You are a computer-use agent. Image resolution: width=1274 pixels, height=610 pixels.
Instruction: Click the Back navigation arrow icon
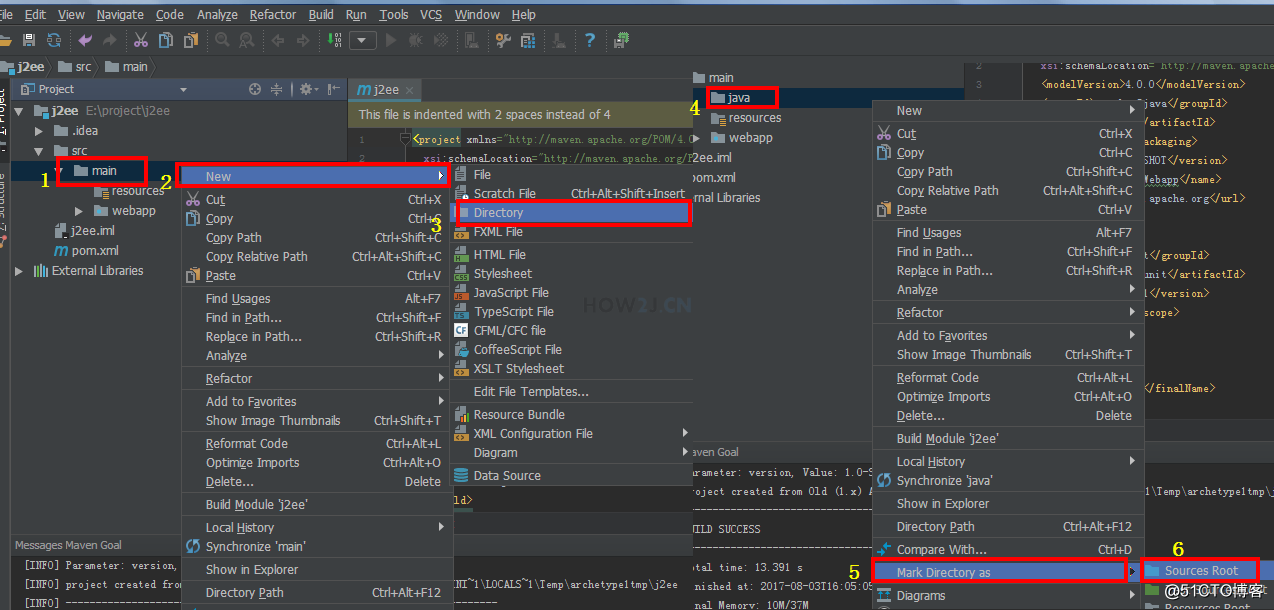tap(277, 40)
